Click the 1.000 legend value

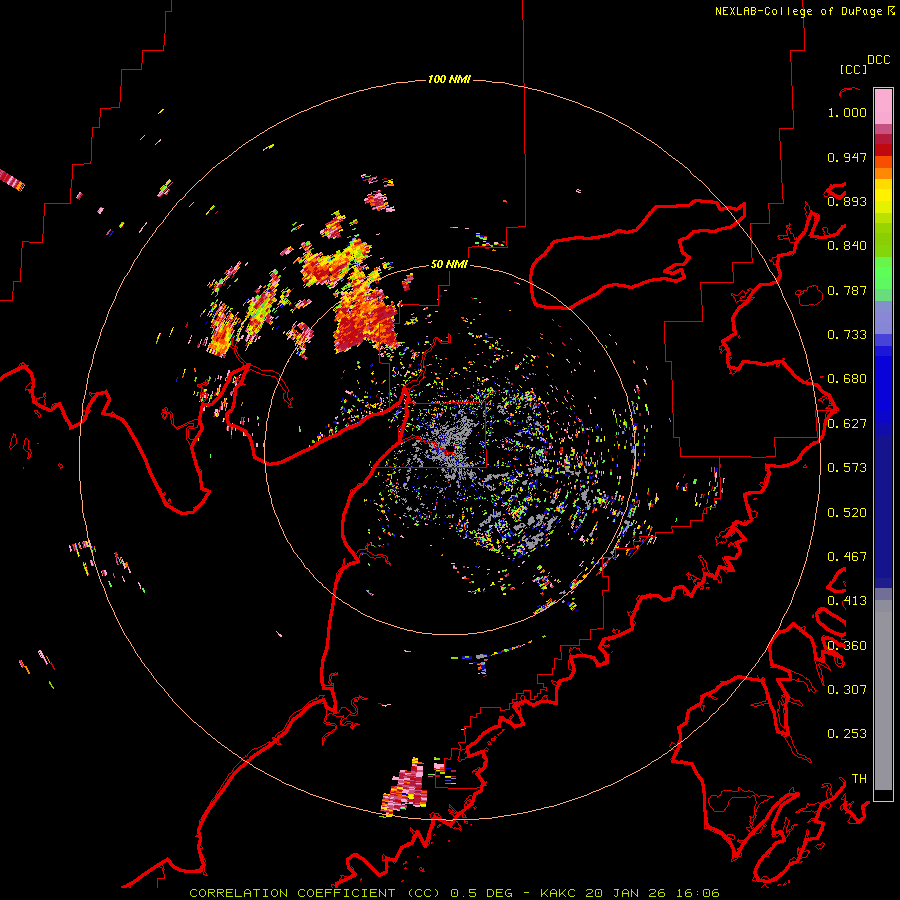(847, 112)
